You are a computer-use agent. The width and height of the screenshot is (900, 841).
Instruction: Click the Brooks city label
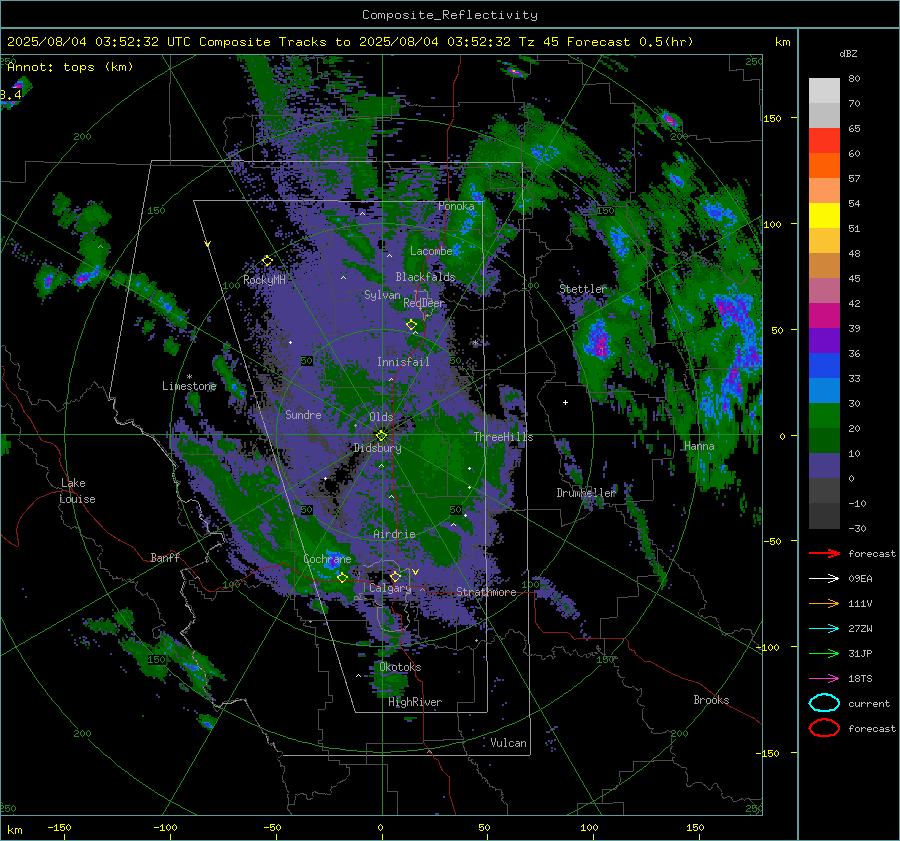[711, 700]
